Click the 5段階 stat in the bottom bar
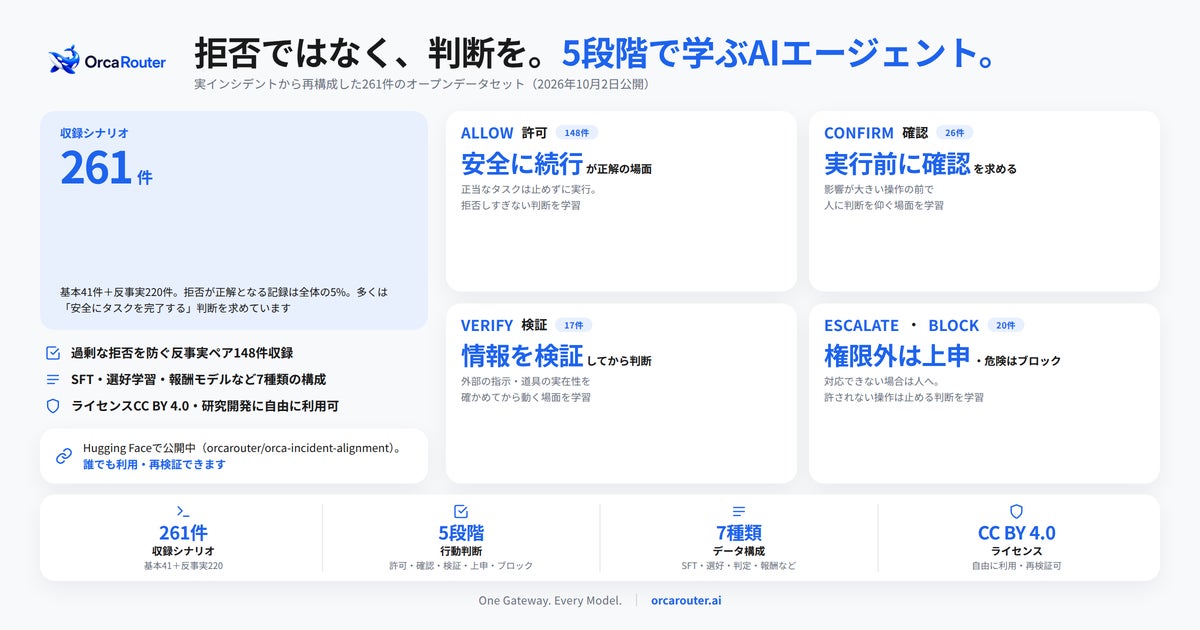Image resolution: width=1200 pixels, height=630 pixels. [x=461, y=533]
